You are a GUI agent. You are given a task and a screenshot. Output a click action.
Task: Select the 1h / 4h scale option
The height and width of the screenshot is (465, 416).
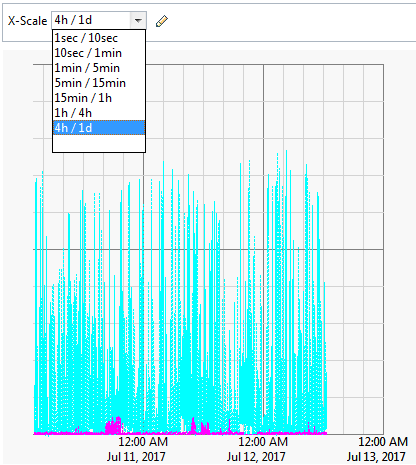99,113
